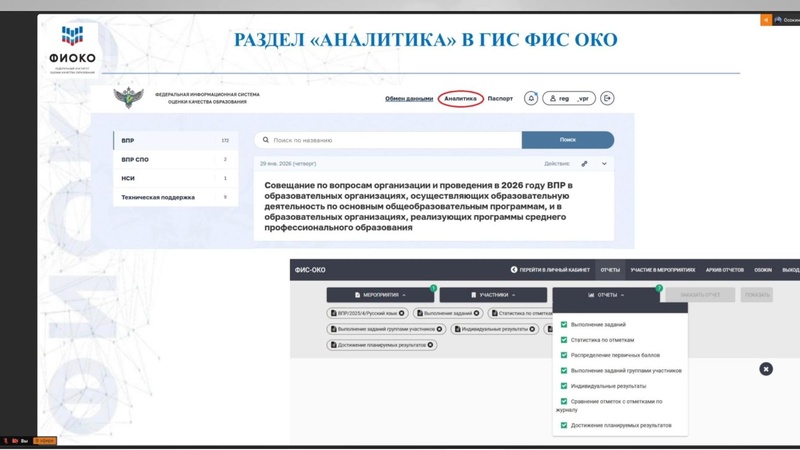Click back-arrow icon before Перейти в личный кабинет

point(514,269)
